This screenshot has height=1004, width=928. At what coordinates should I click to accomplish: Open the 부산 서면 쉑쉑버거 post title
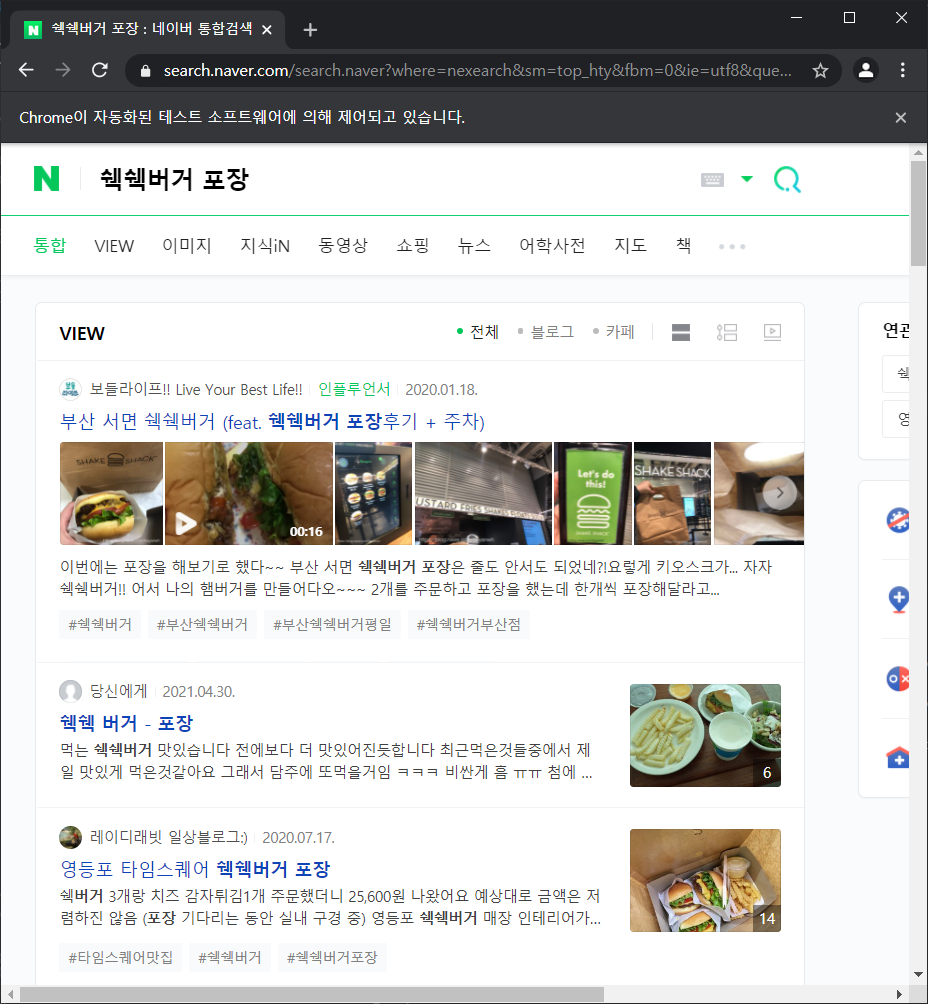[272, 421]
